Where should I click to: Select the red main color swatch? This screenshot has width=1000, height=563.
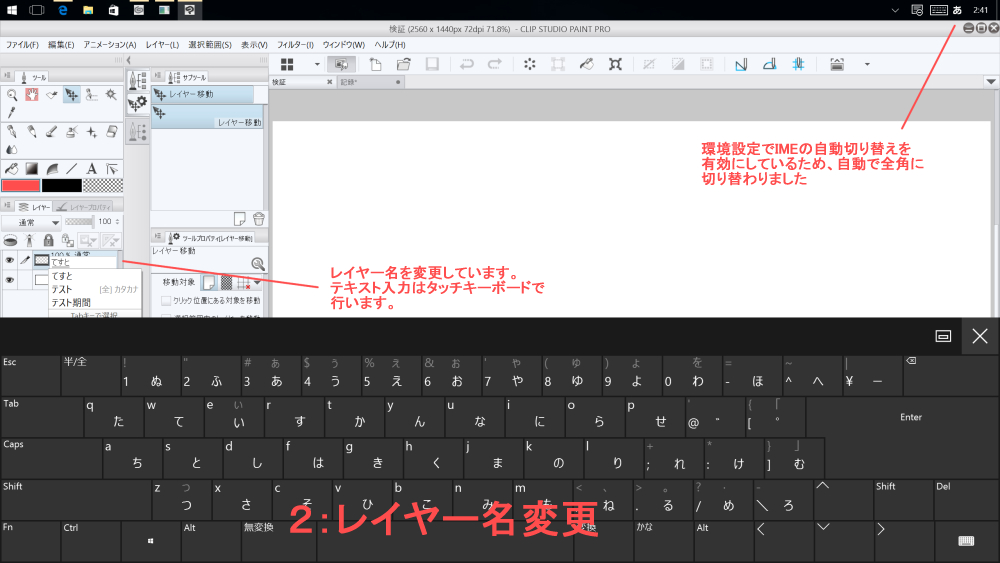click(20, 186)
